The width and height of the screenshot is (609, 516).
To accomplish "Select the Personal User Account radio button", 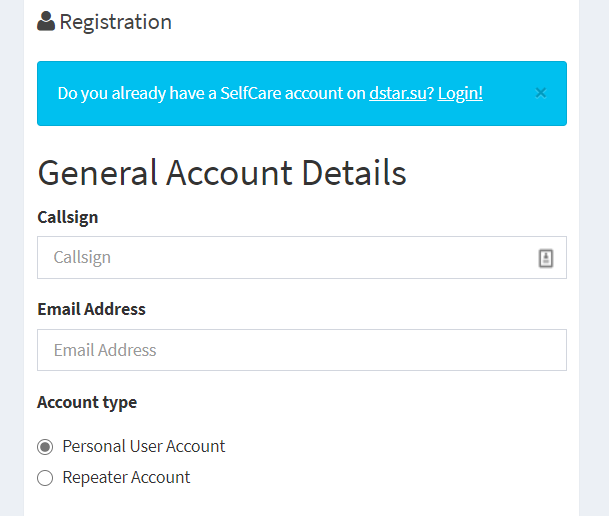I will (x=45, y=447).
